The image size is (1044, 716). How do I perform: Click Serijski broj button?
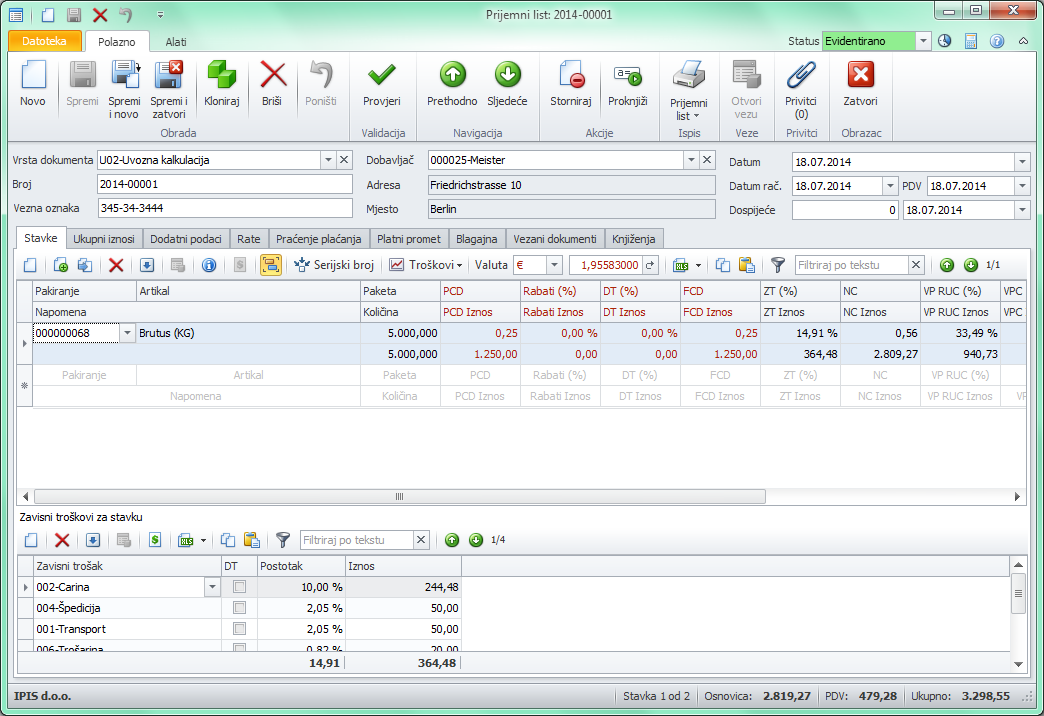pyautogui.click(x=334, y=265)
